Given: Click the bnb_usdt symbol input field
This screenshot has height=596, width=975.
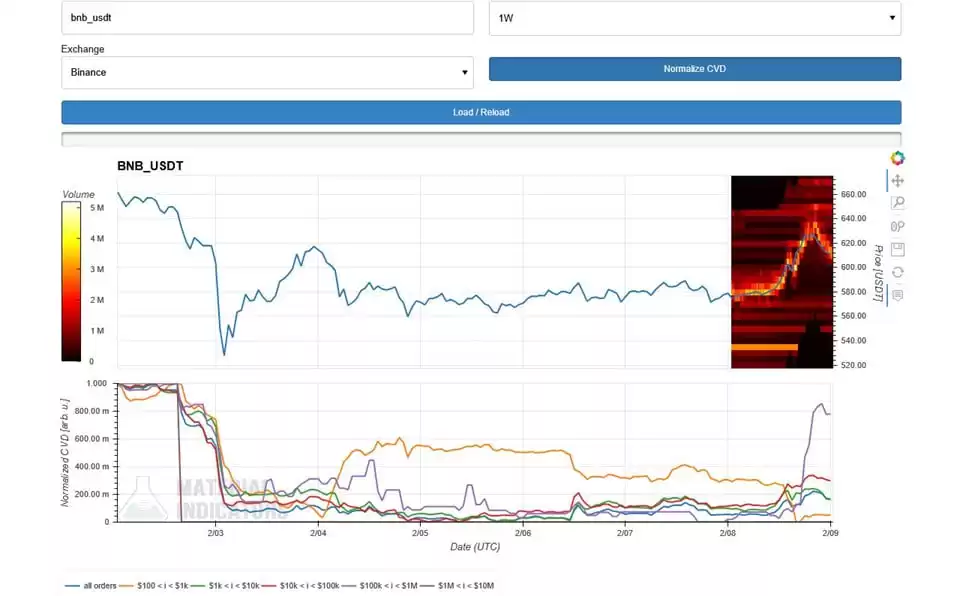Looking at the screenshot, I should tap(267, 17).
